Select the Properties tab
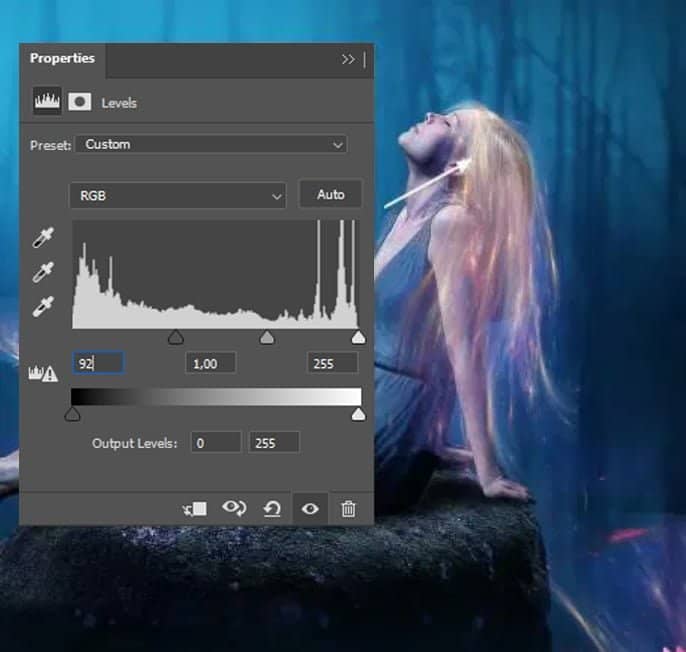This screenshot has height=652, width=686. 62,59
